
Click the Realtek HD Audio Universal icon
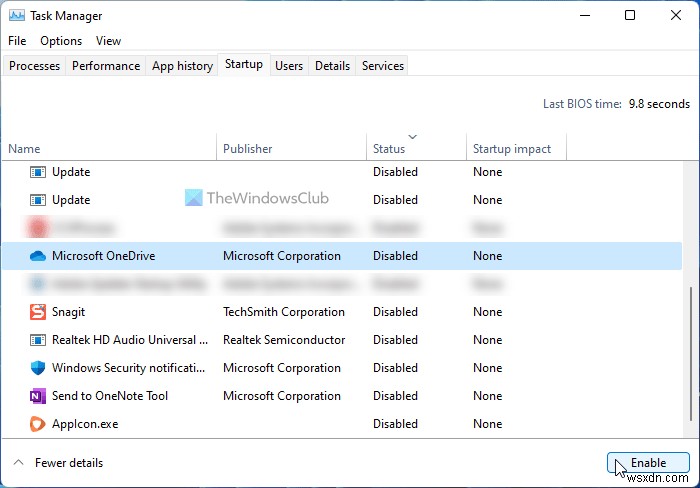coord(38,340)
